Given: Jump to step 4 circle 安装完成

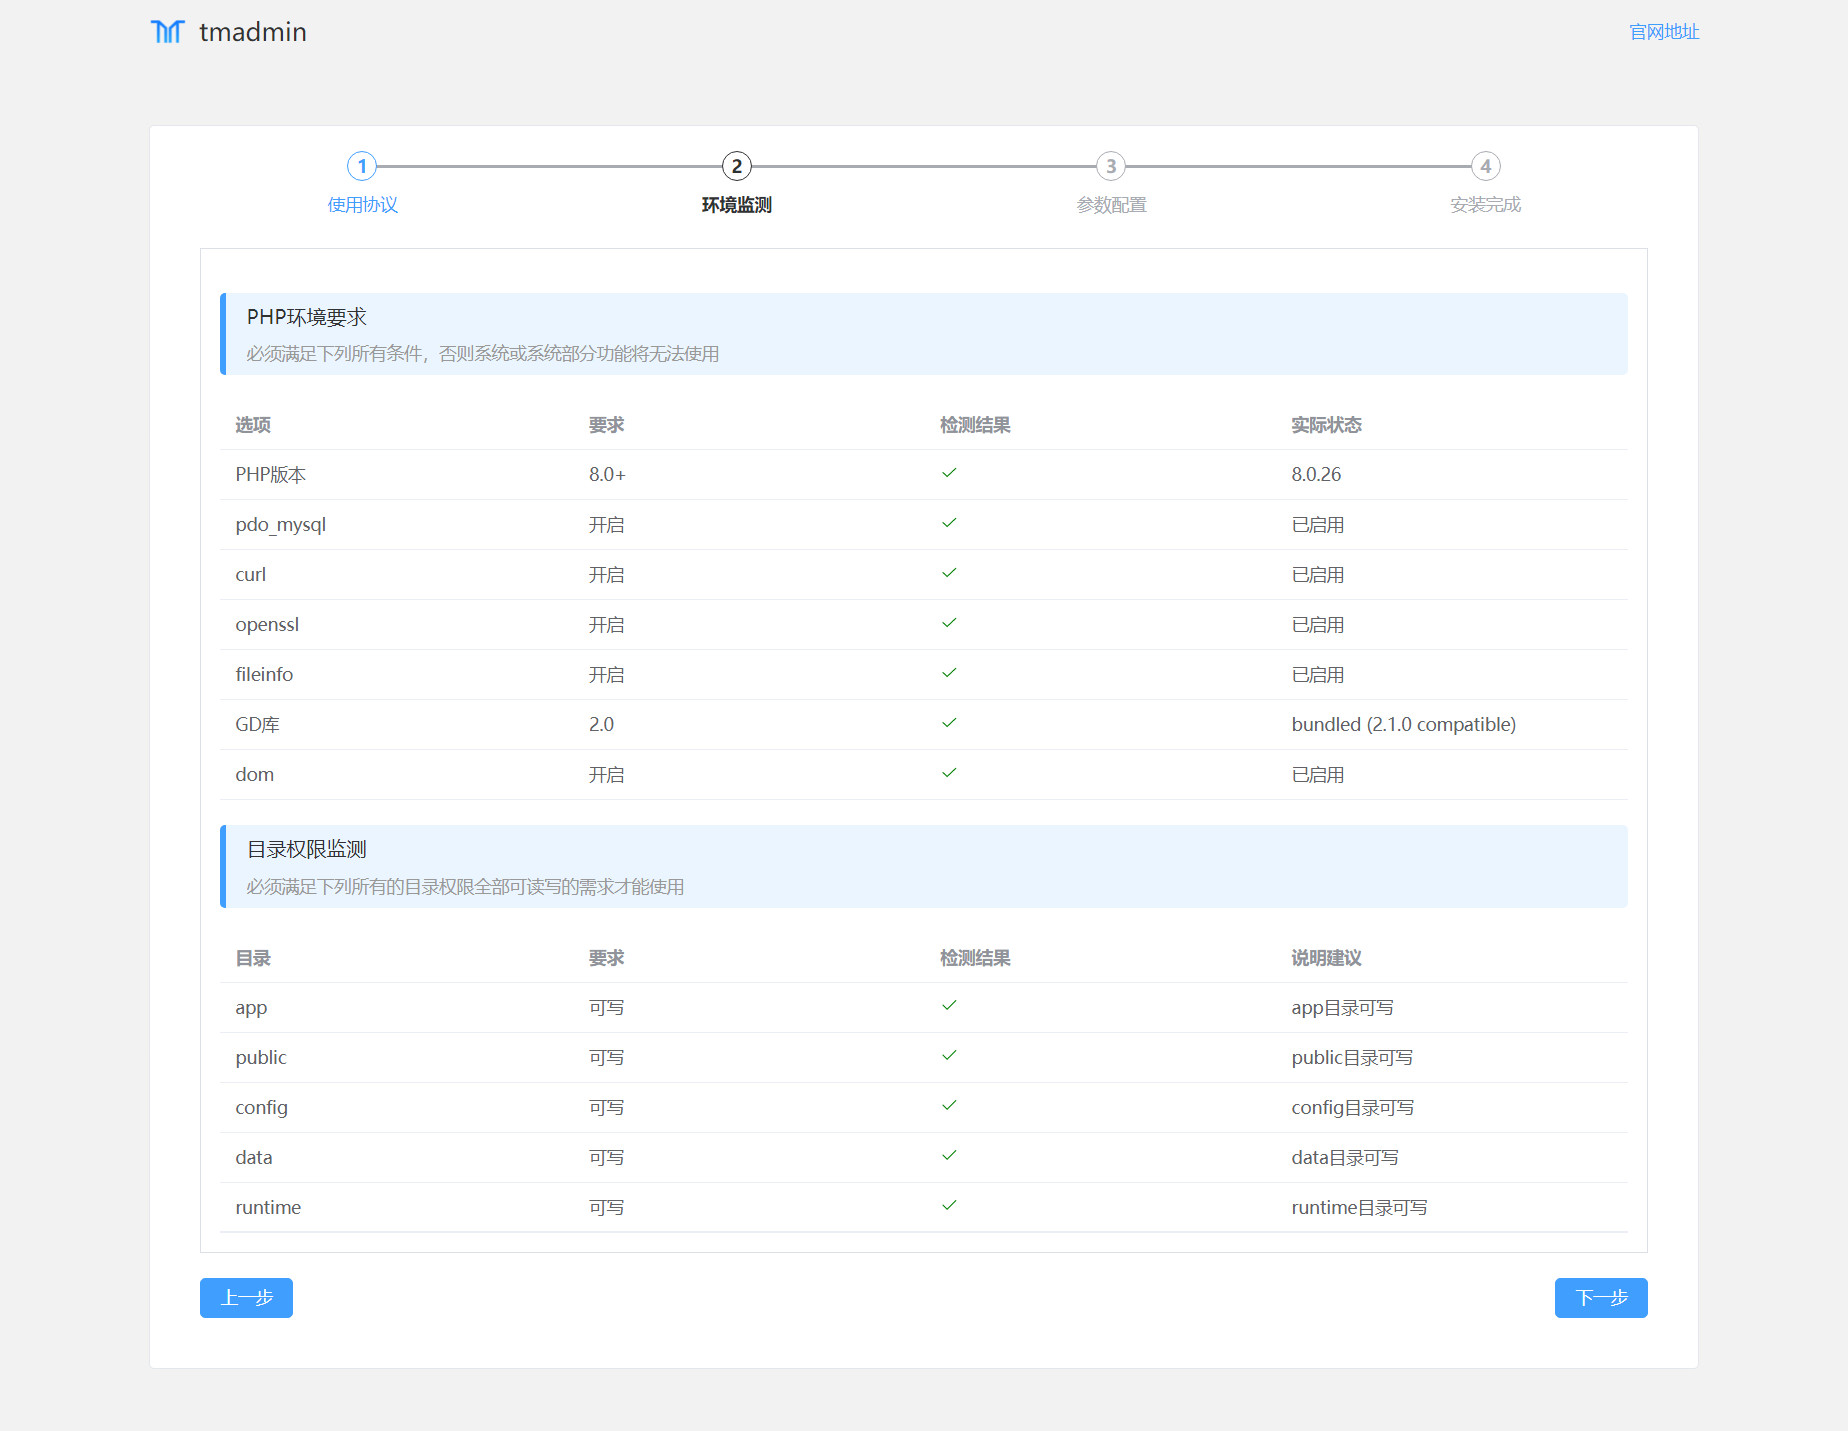Looking at the screenshot, I should (x=1485, y=166).
